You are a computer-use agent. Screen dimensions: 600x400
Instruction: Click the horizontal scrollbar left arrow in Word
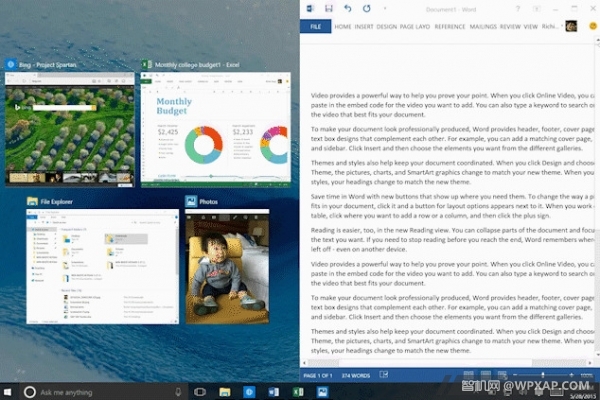click(x=304, y=362)
